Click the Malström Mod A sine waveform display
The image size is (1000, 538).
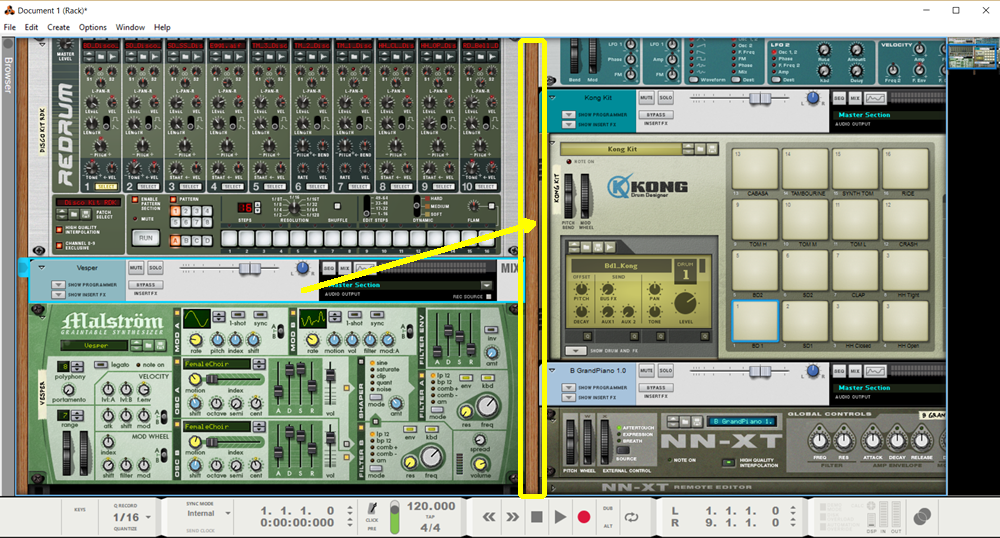pyautogui.click(x=196, y=319)
